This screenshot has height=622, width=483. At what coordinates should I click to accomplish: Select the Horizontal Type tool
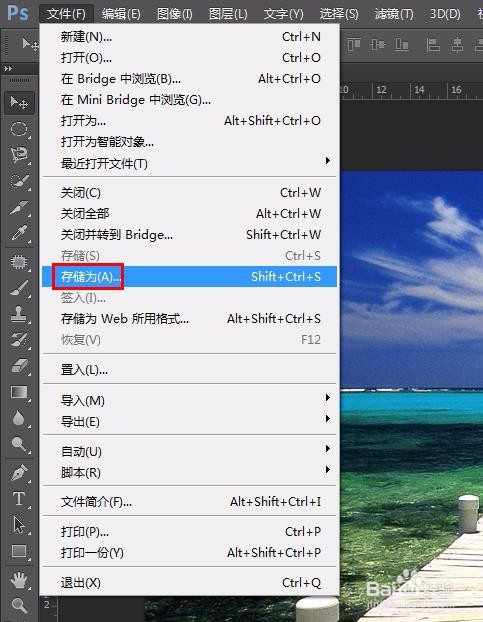19,499
